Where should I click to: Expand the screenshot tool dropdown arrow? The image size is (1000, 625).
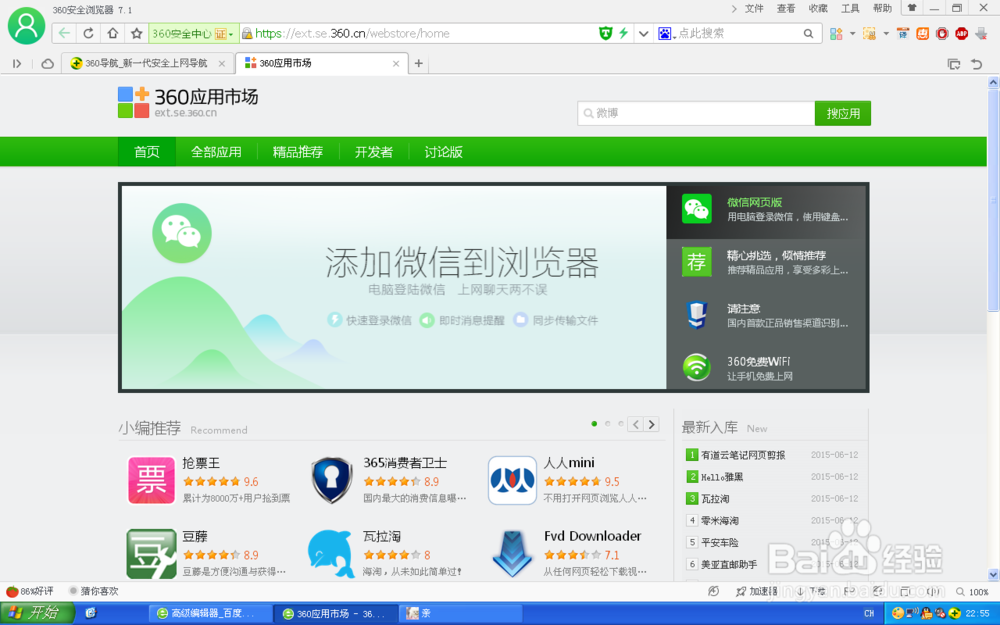click(886, 34)
